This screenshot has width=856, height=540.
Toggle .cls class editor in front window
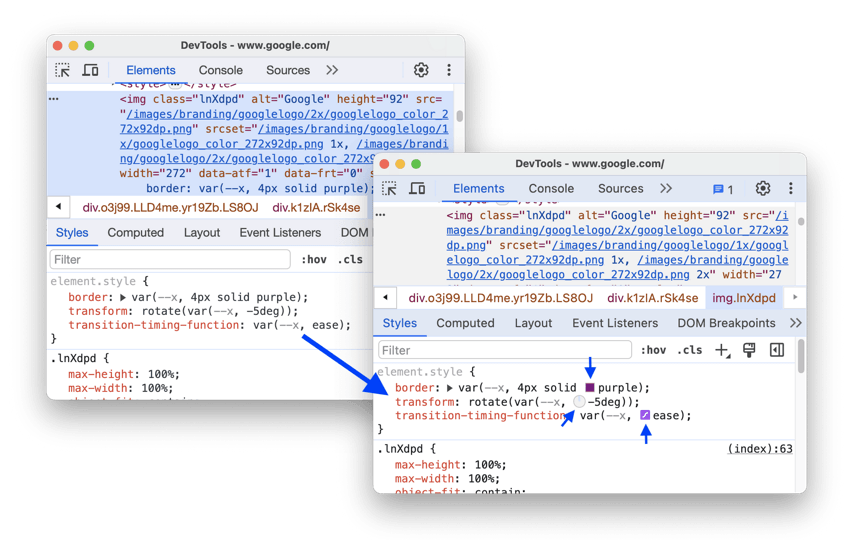tap(689, 351)
